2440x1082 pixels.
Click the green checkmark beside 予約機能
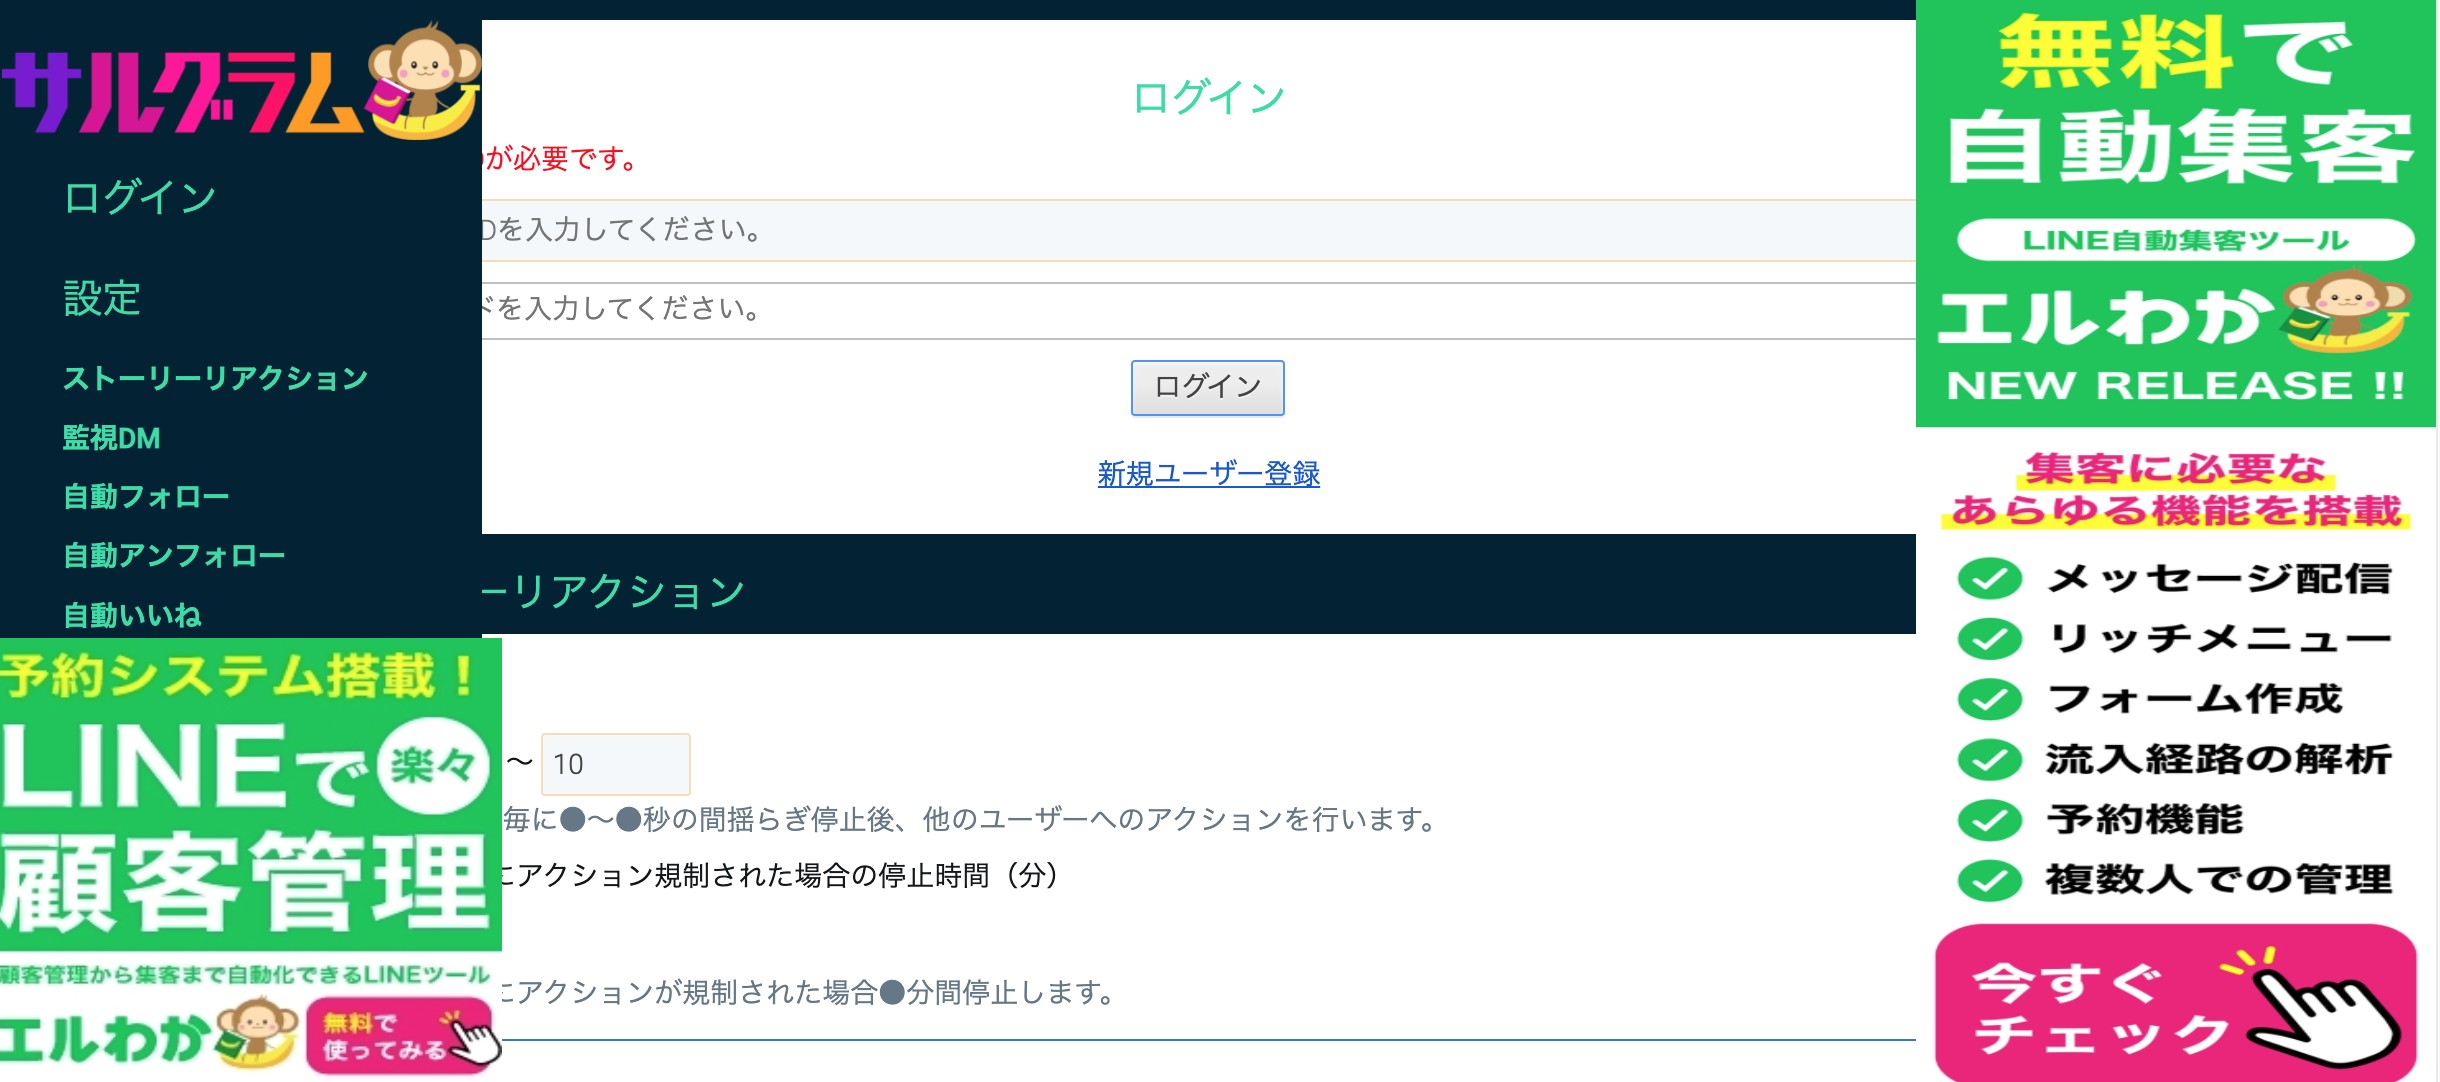[x=1990, y=820]
